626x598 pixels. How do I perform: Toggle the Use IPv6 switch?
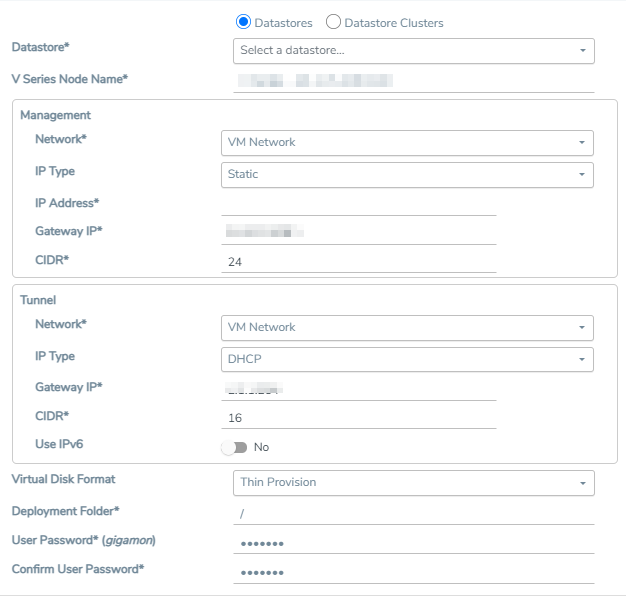[234, 448]
